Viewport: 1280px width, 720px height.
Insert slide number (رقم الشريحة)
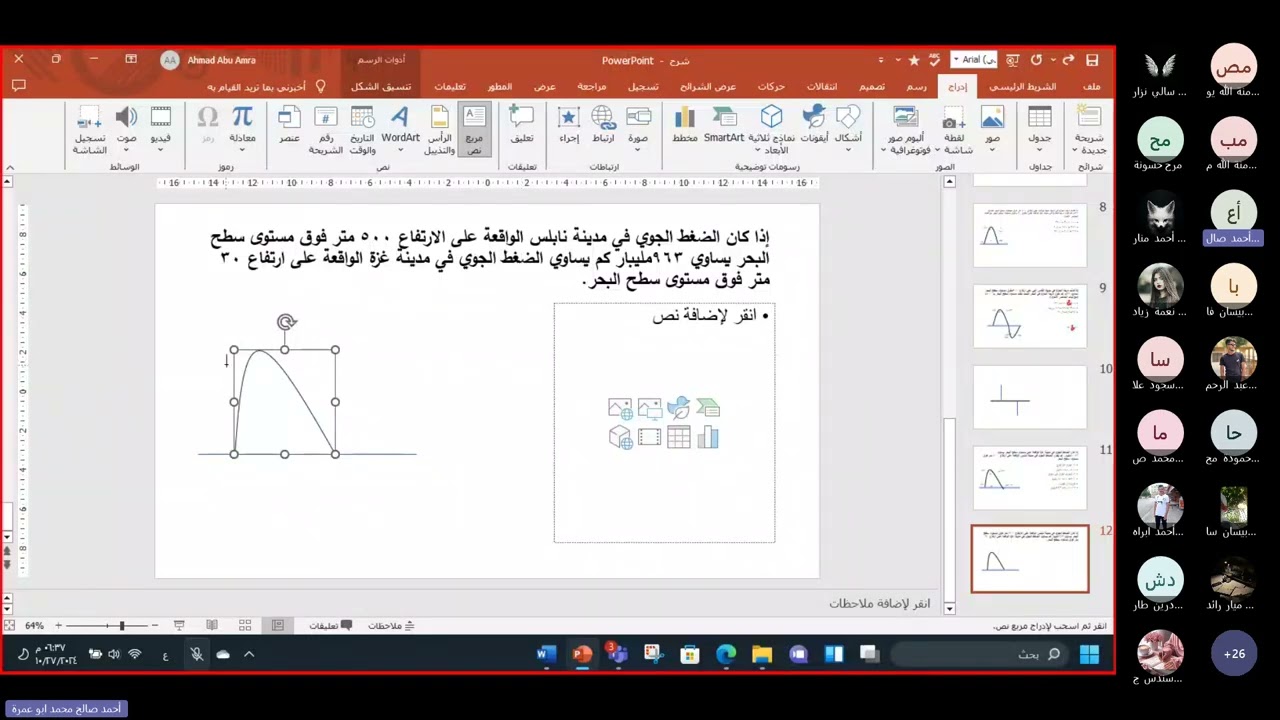[326, 130]
